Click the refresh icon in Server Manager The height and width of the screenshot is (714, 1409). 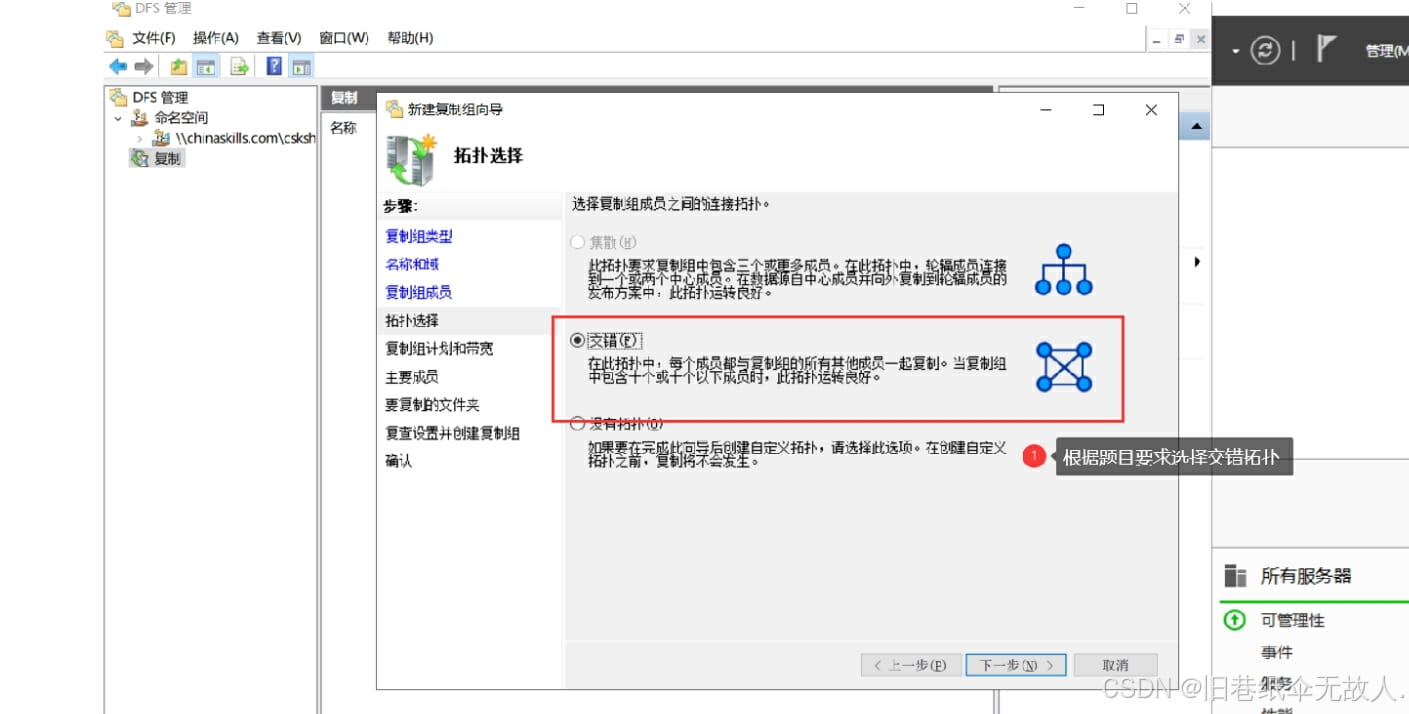click(x=1266, y=50)
